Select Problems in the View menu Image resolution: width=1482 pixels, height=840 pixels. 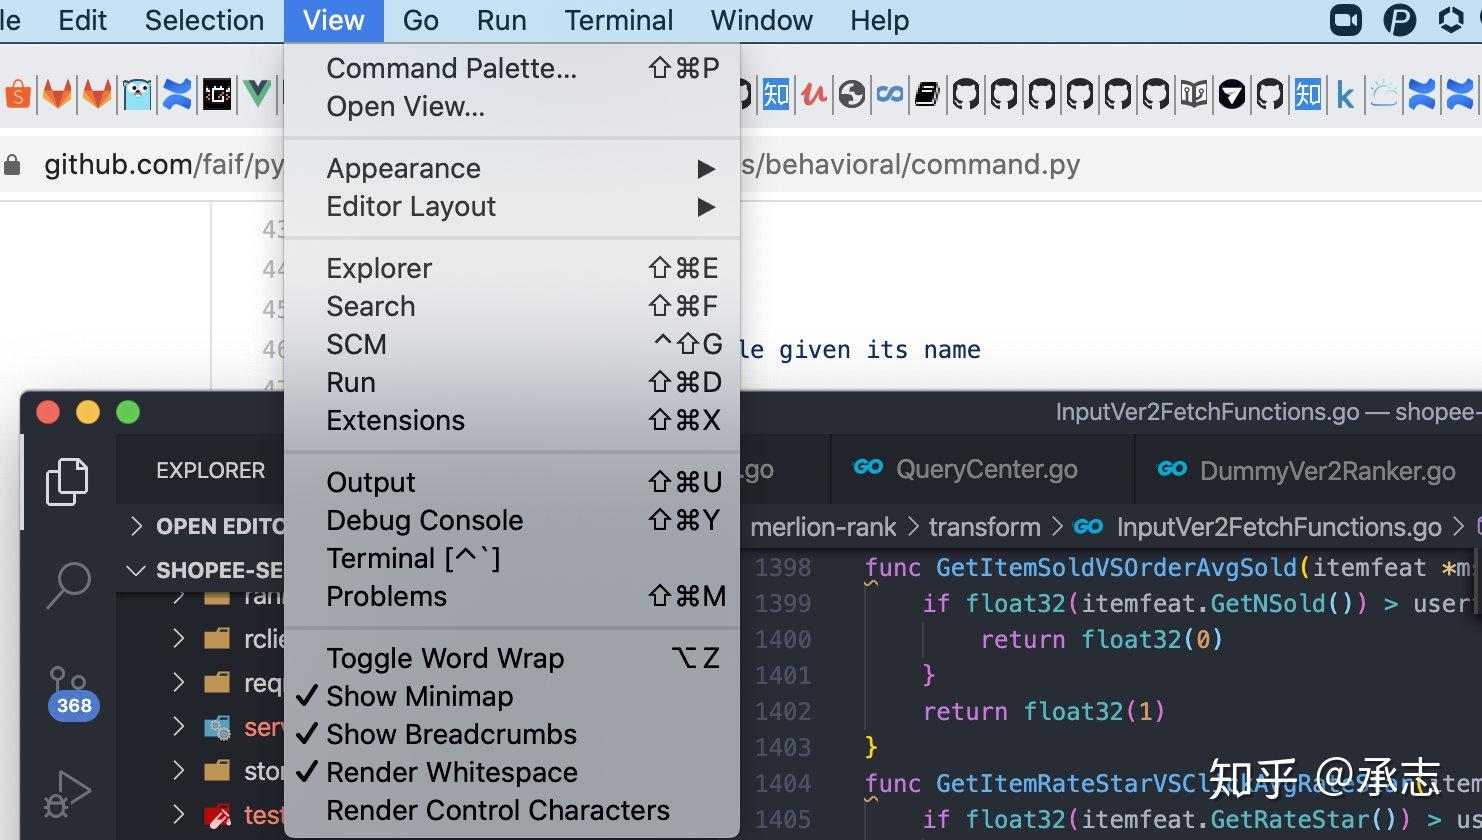coord(512,596)
